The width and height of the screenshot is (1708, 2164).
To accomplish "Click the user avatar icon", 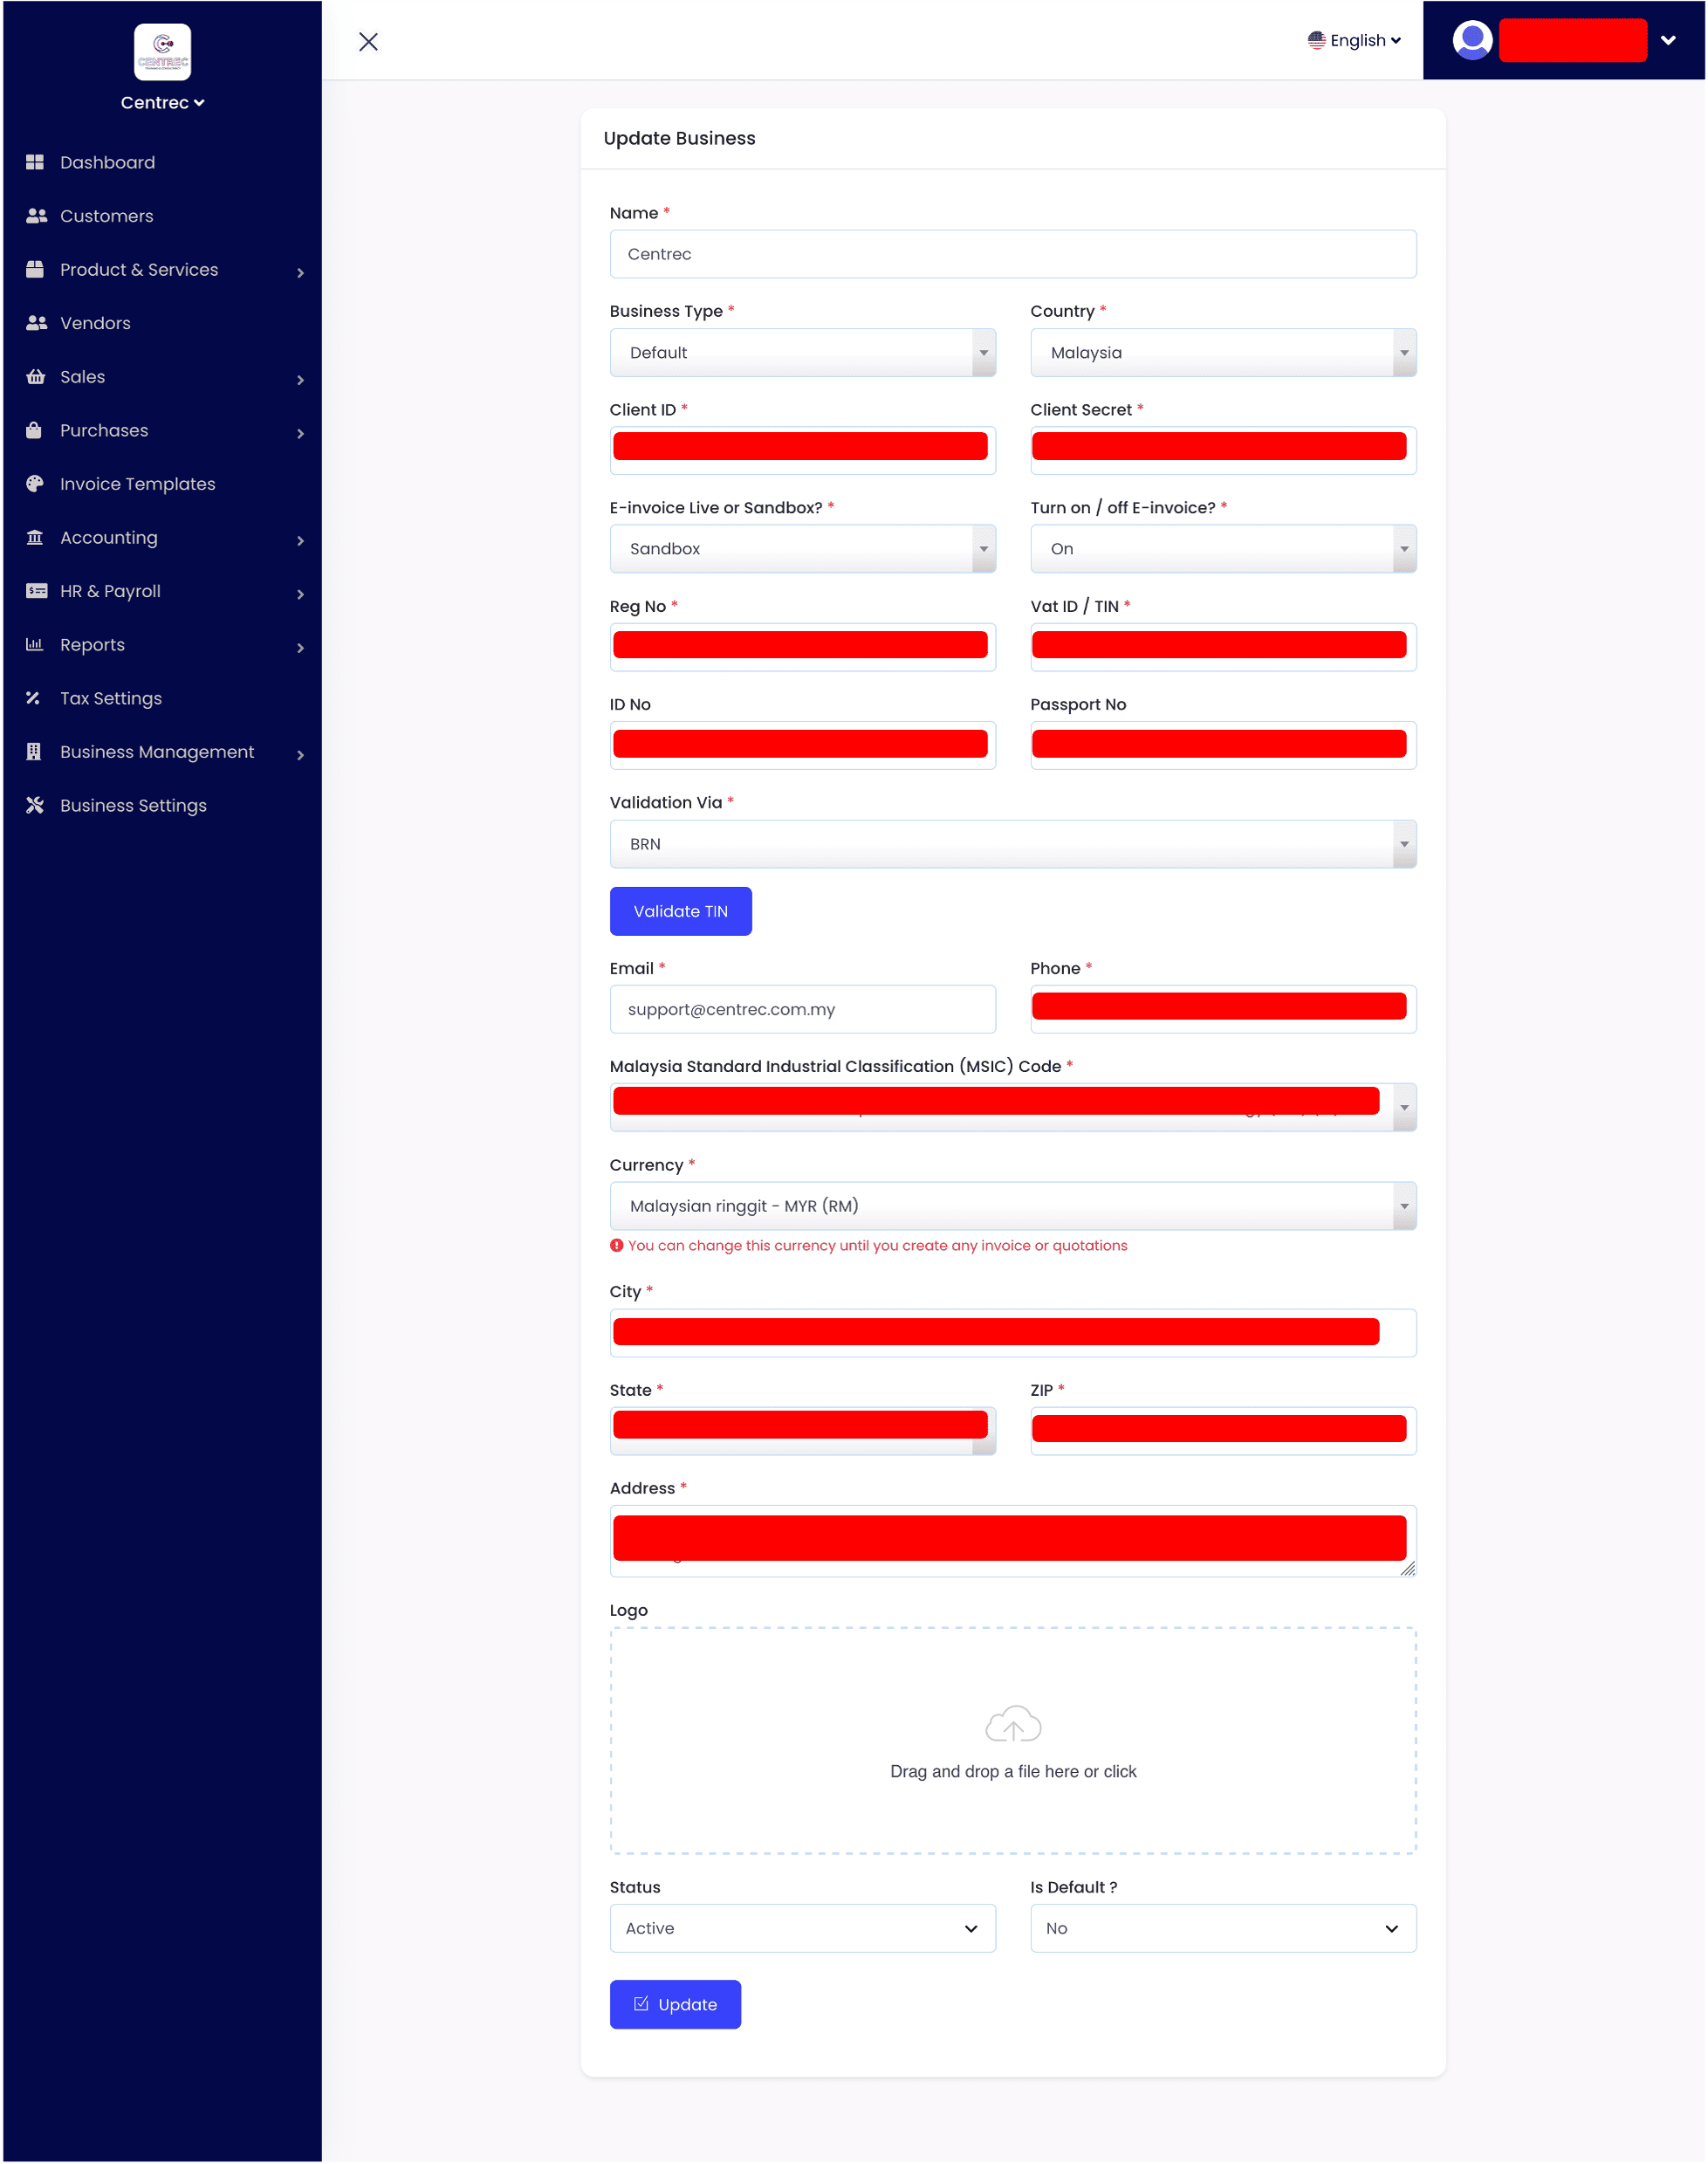I will point(1472,41).
